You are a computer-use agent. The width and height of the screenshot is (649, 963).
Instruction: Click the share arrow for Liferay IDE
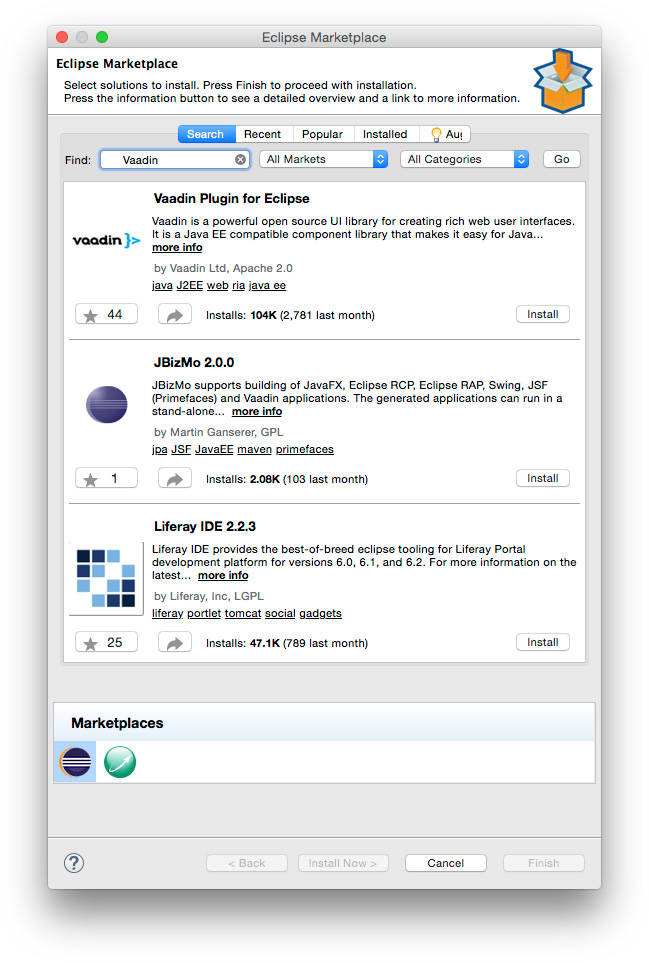pyautogui.click(x=174, y=643)
